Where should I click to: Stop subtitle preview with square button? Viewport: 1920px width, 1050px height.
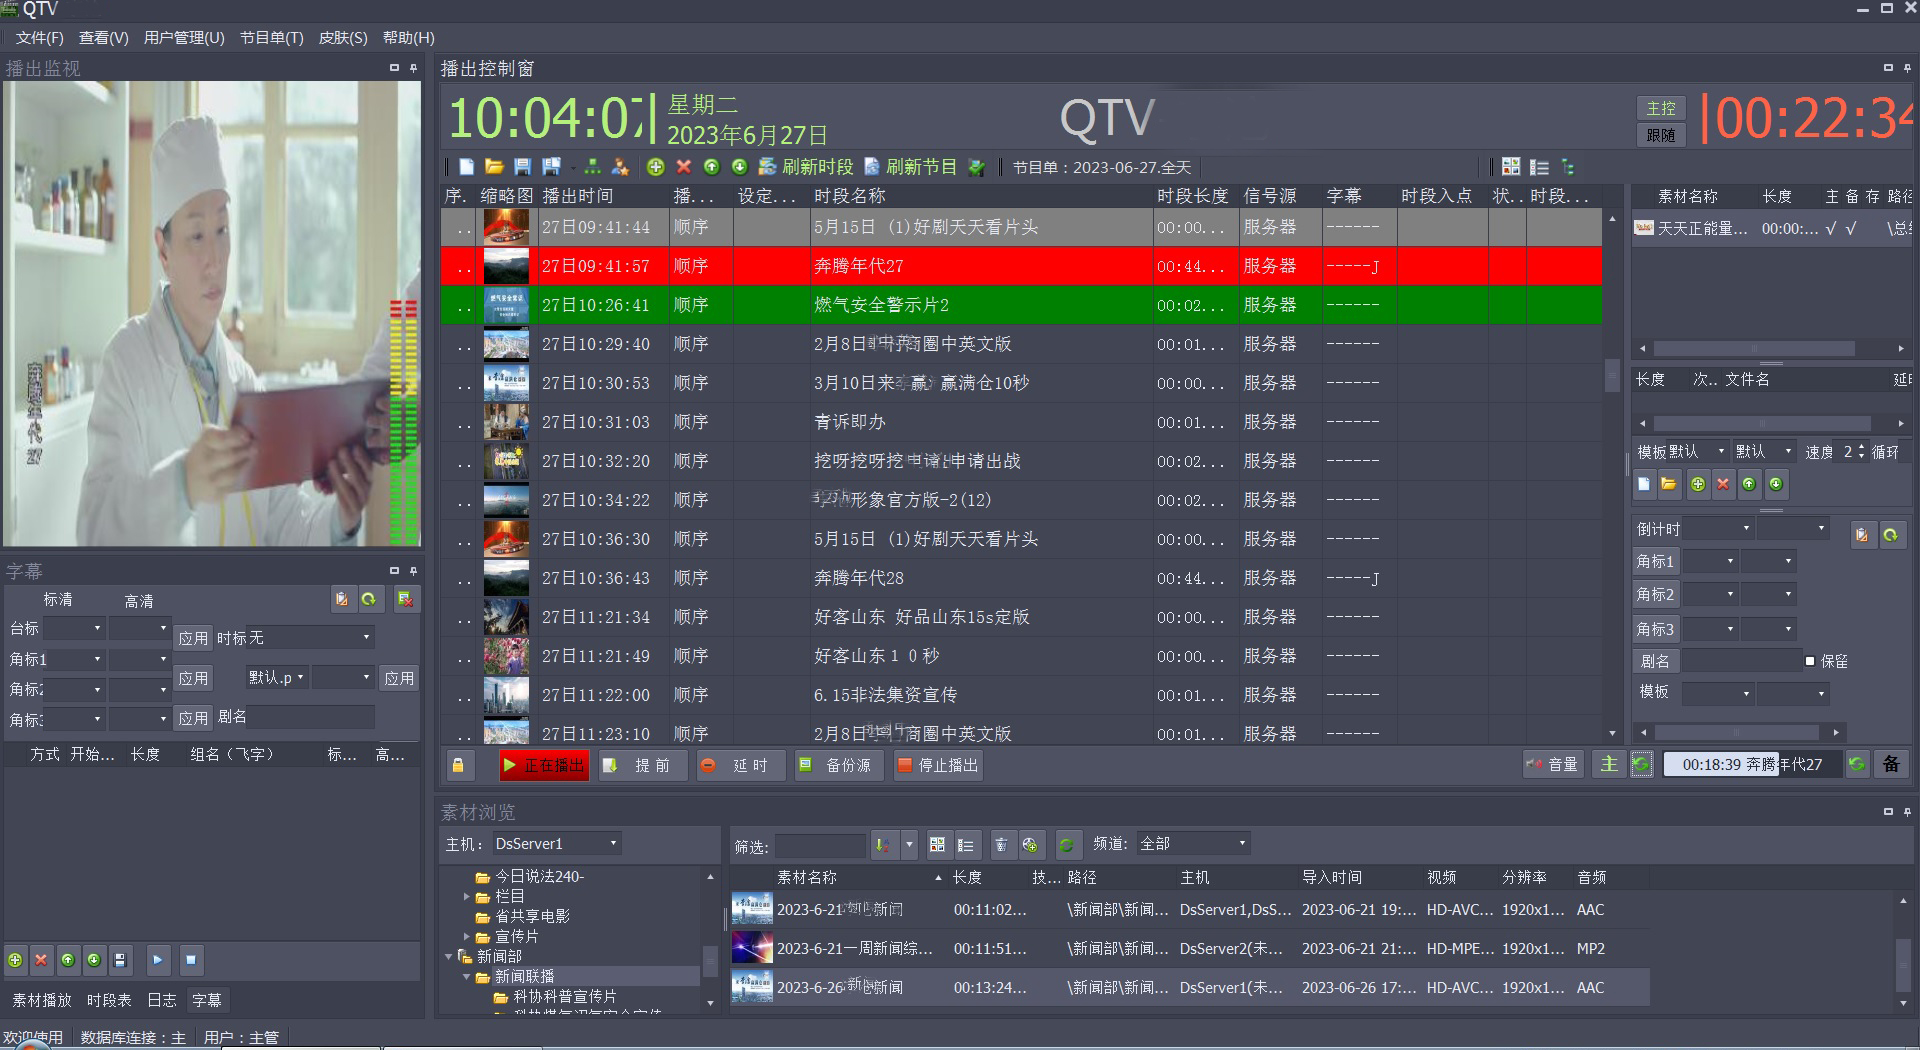coord(191,960)
